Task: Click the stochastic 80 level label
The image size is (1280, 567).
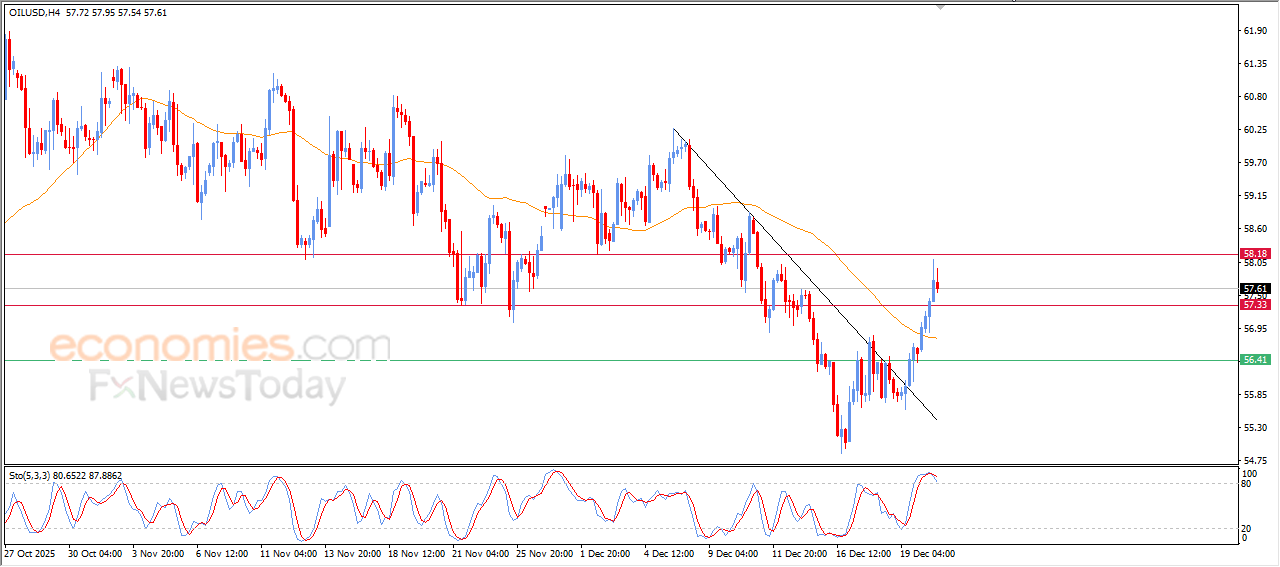Action: pos(1245,484)
